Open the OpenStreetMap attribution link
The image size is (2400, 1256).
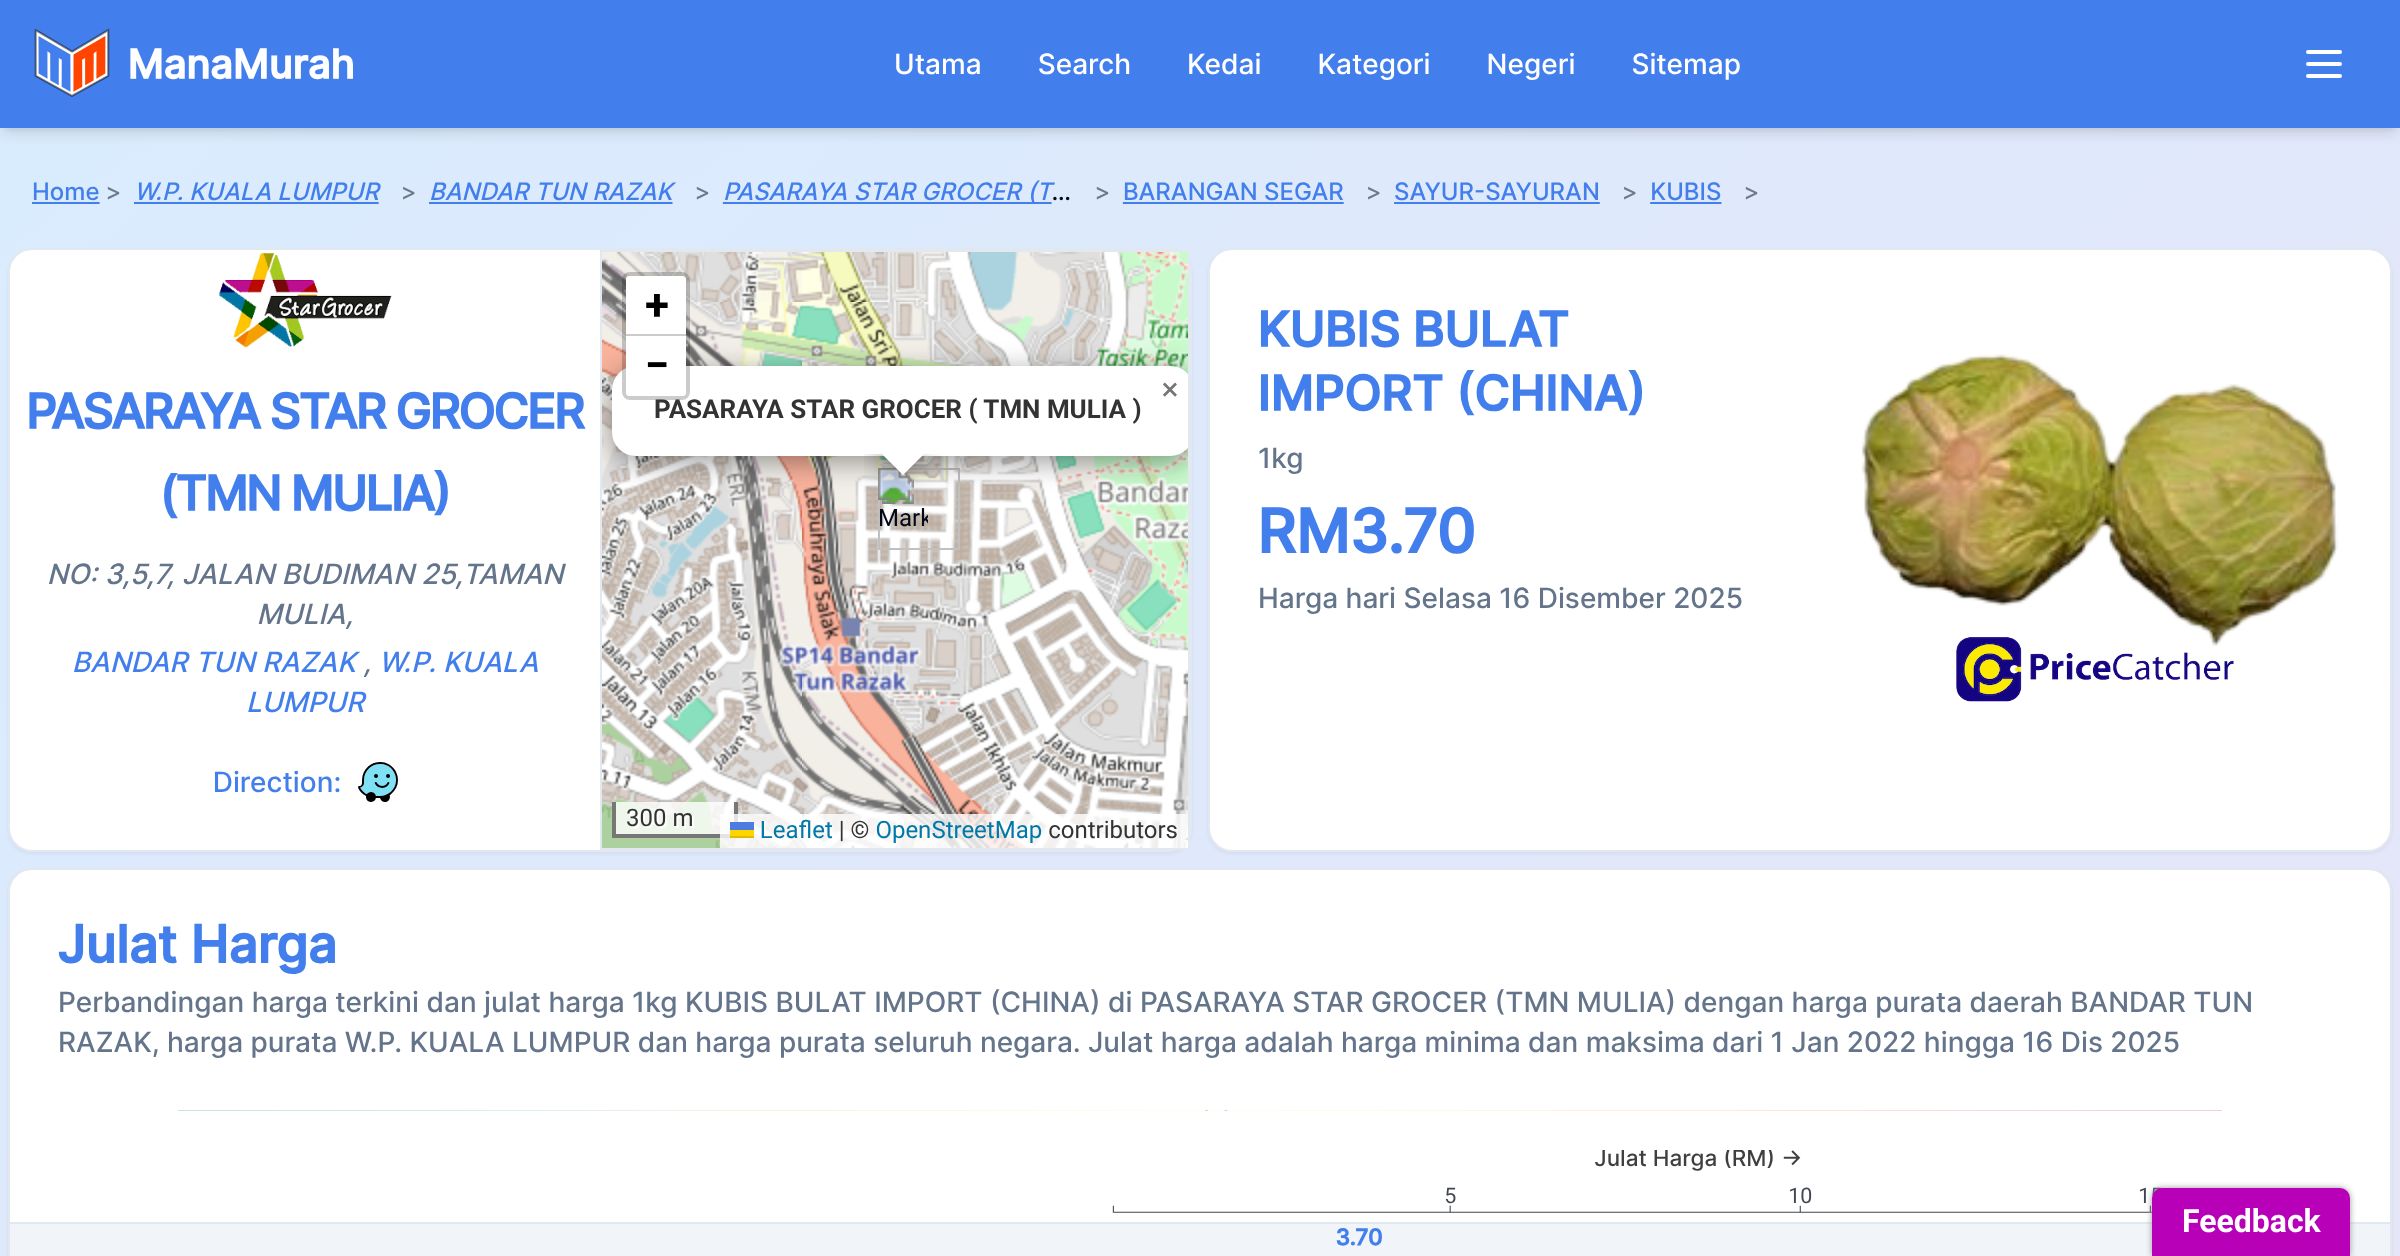(x=958, y=830)
